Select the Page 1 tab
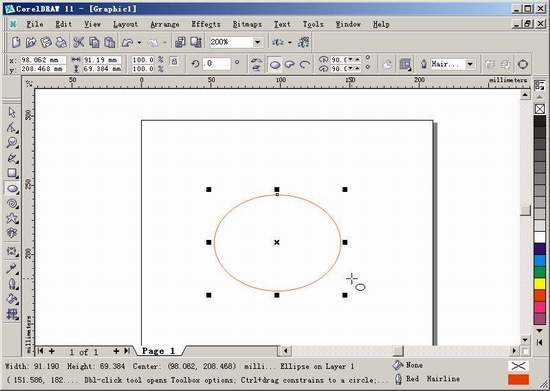This screenshot has height=391, width=550. (x=159, y=351)
